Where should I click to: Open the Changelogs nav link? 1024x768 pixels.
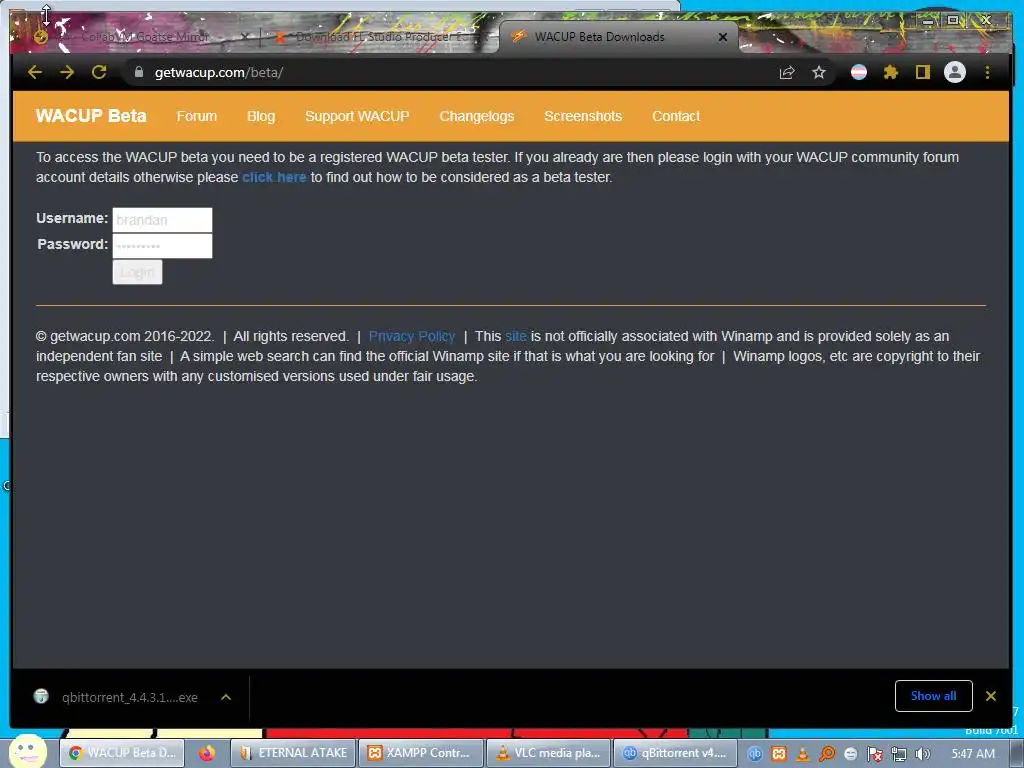[x=477, y=116]
